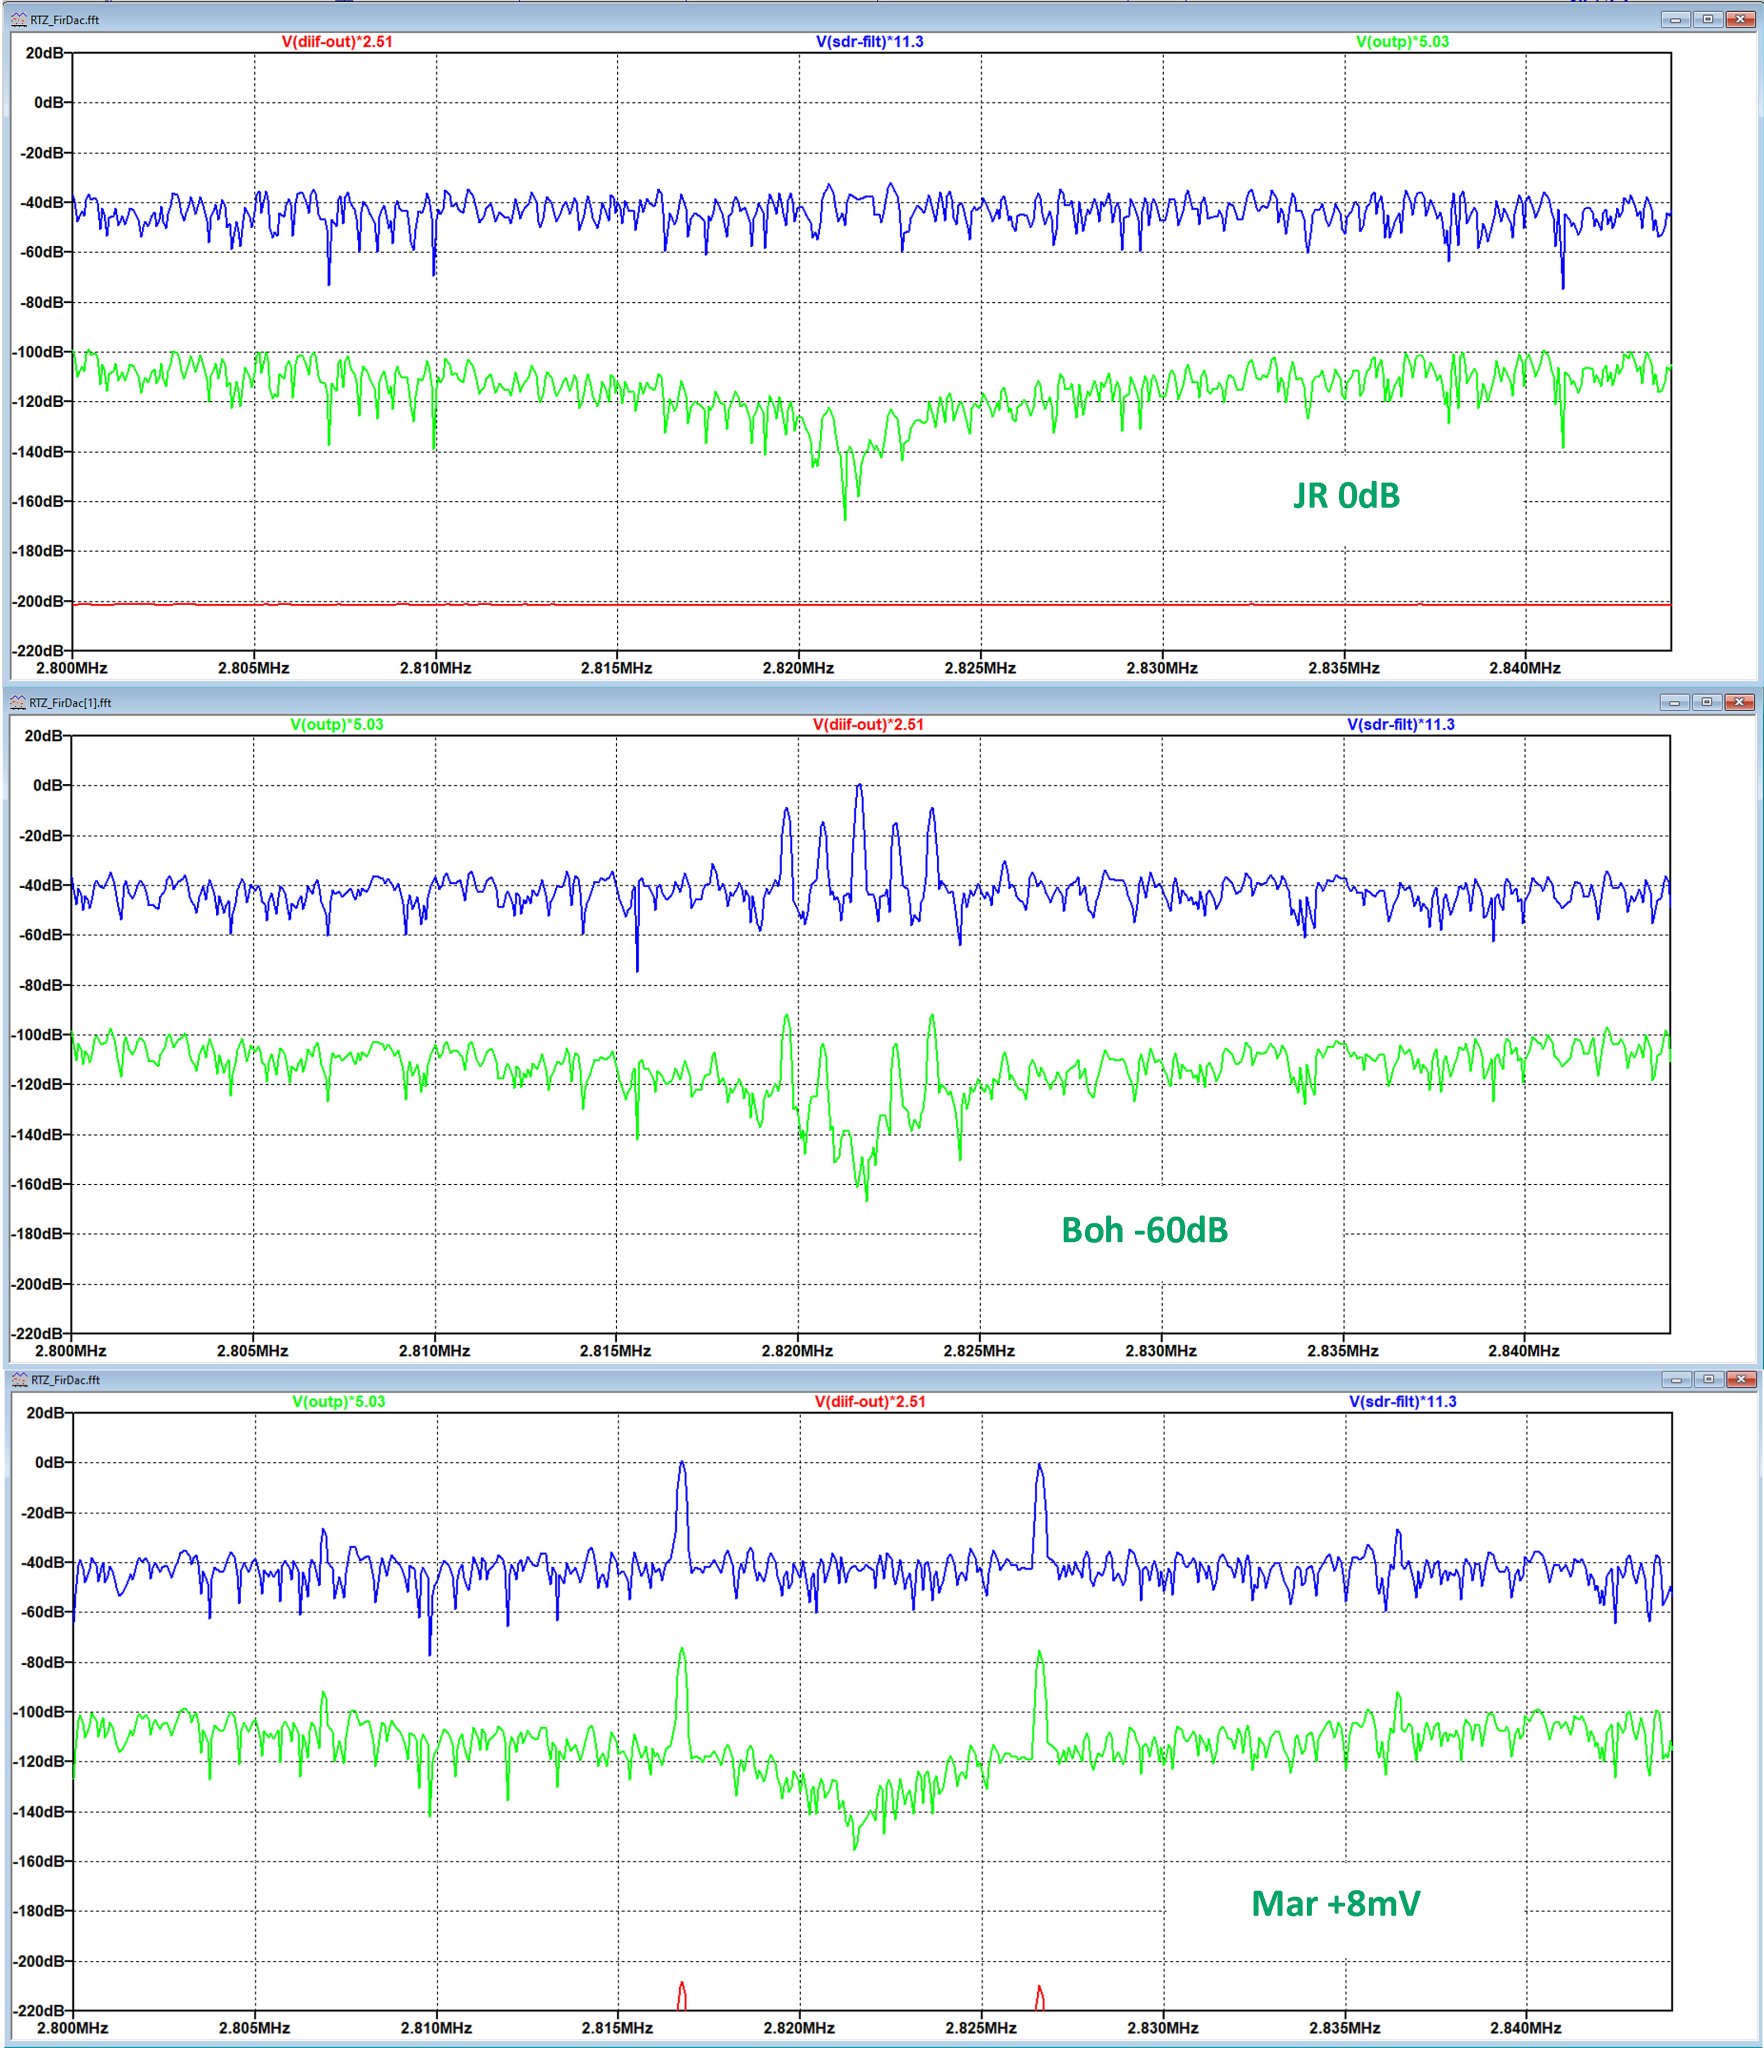The image size is (1764, 2048).
Task: Maximize the bottom RTZ_FirDac.fft window
Action: tap(1709, 1380)
